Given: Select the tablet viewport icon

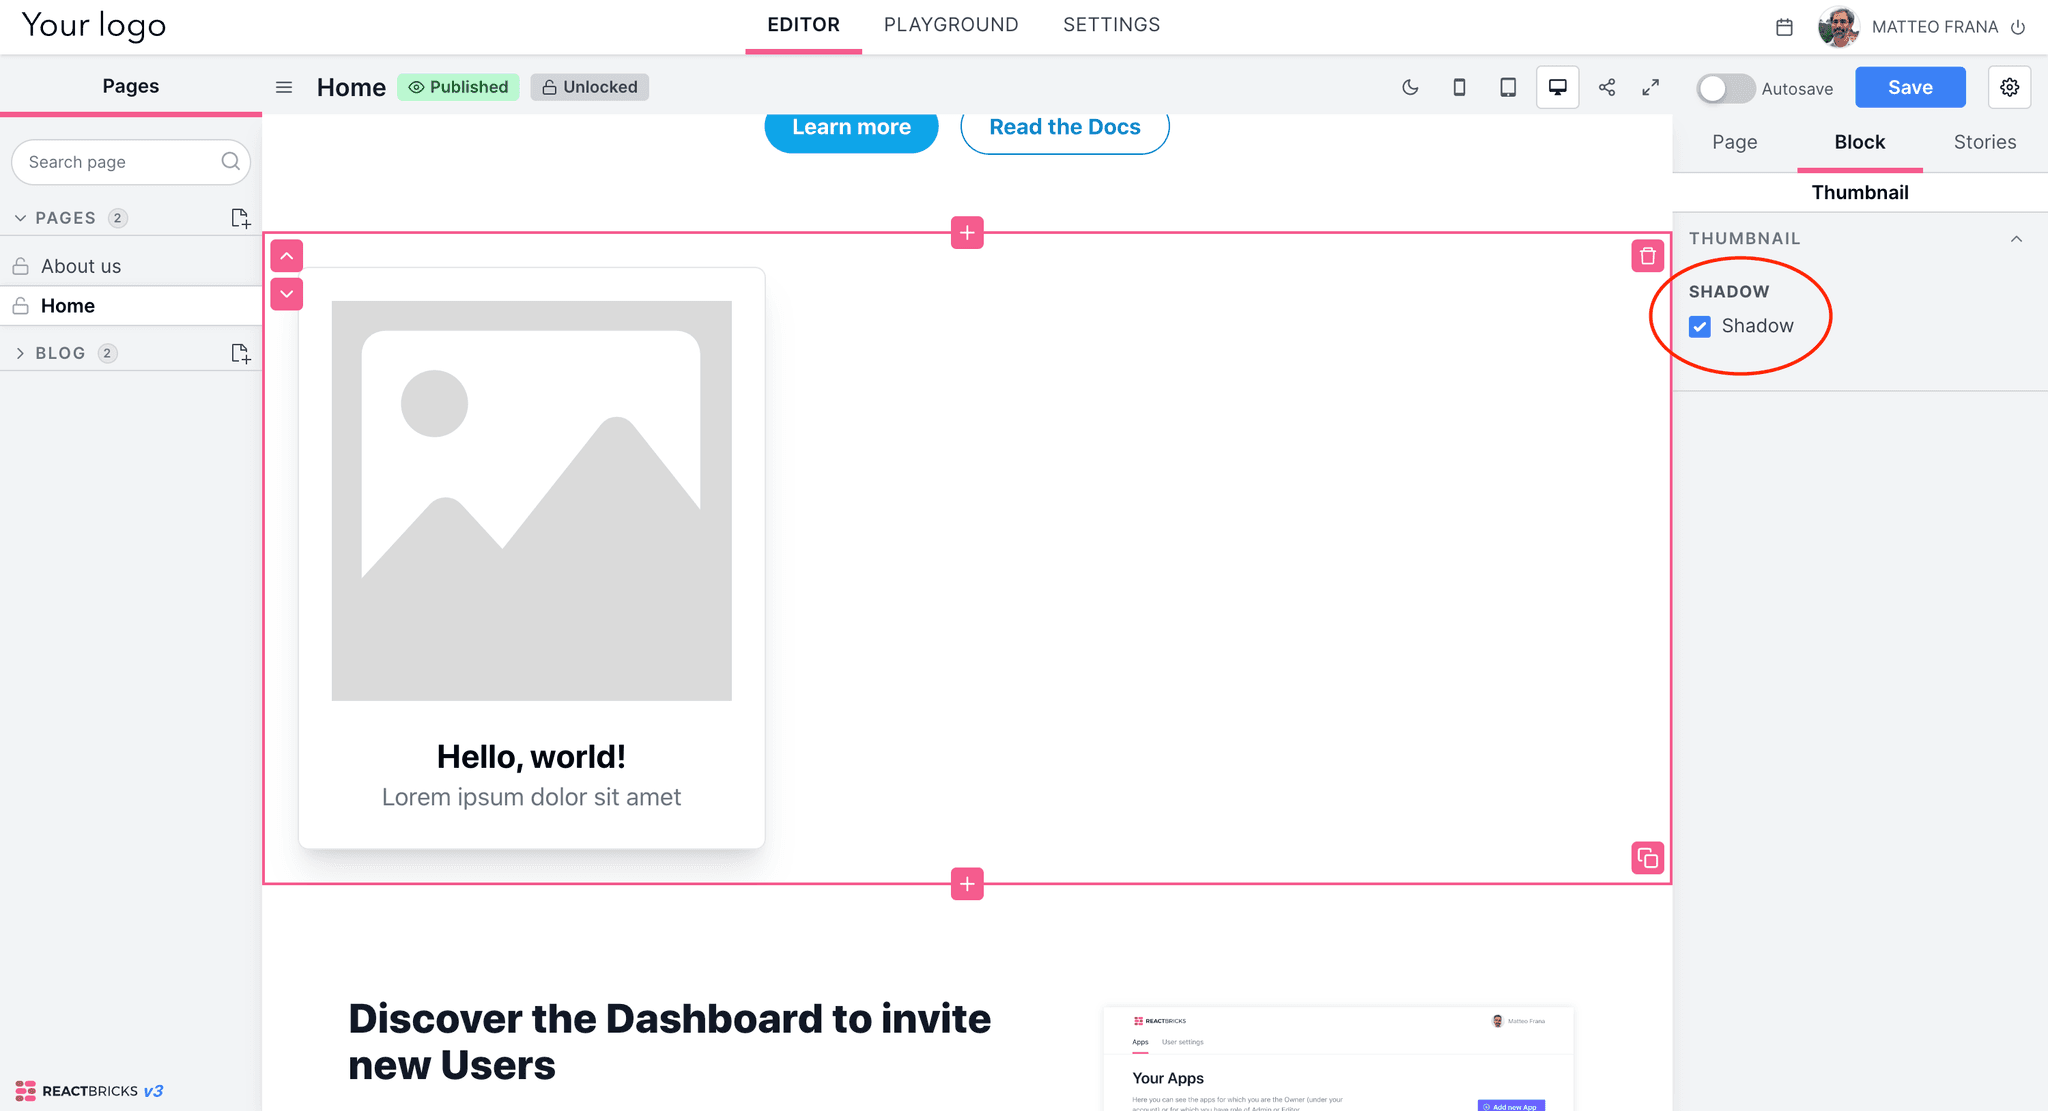Looking at the screenshot, I should click(1506, 86).
